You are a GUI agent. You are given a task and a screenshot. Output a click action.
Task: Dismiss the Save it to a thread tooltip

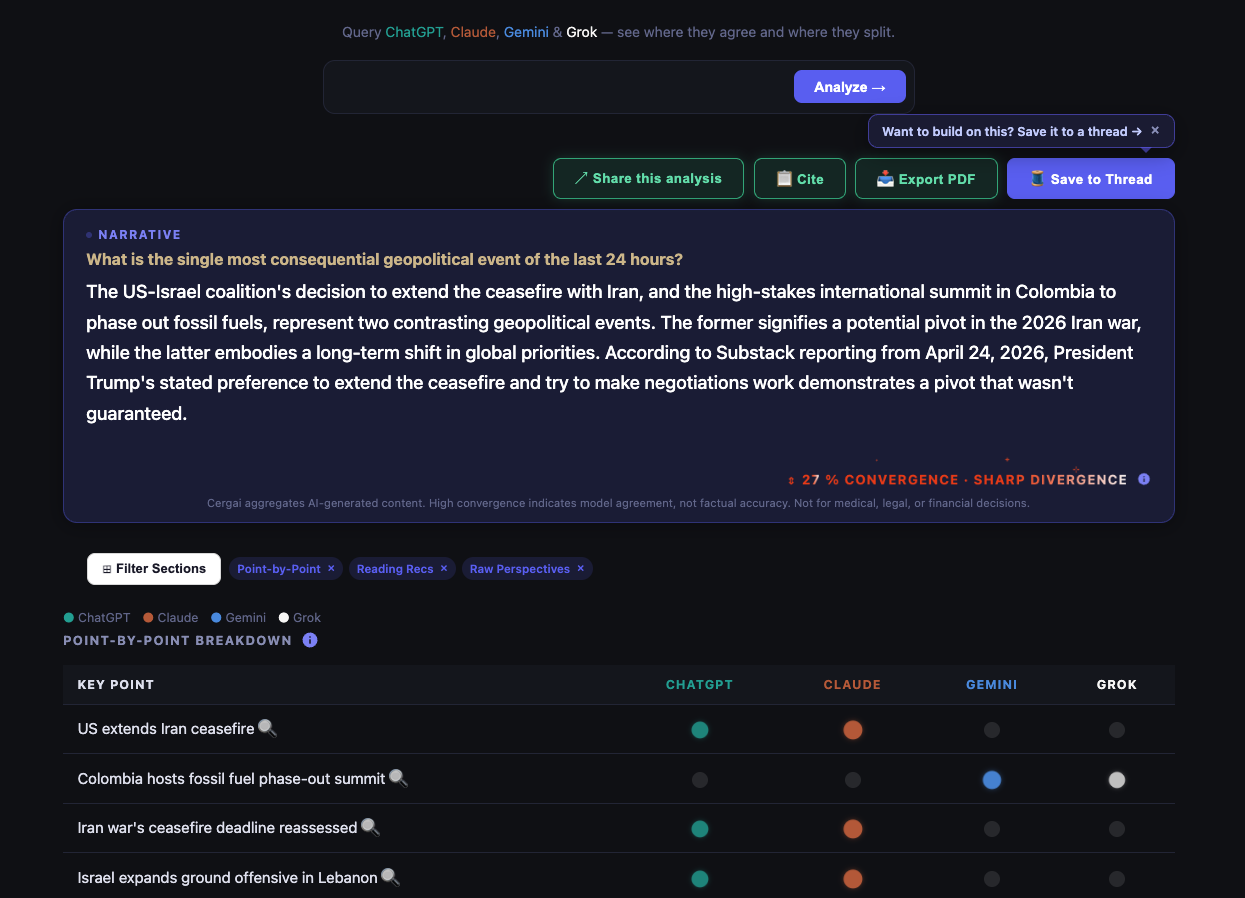(1155, 131)
